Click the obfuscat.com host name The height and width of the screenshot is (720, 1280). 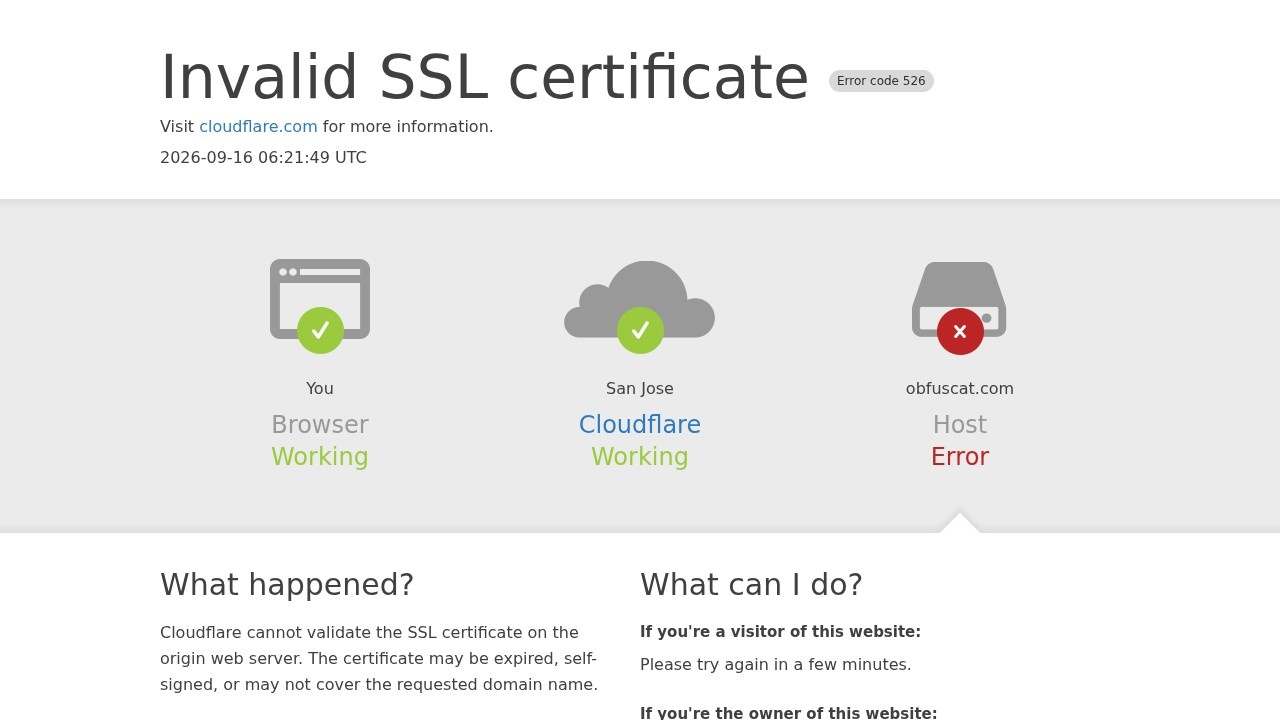pos(960,389)
